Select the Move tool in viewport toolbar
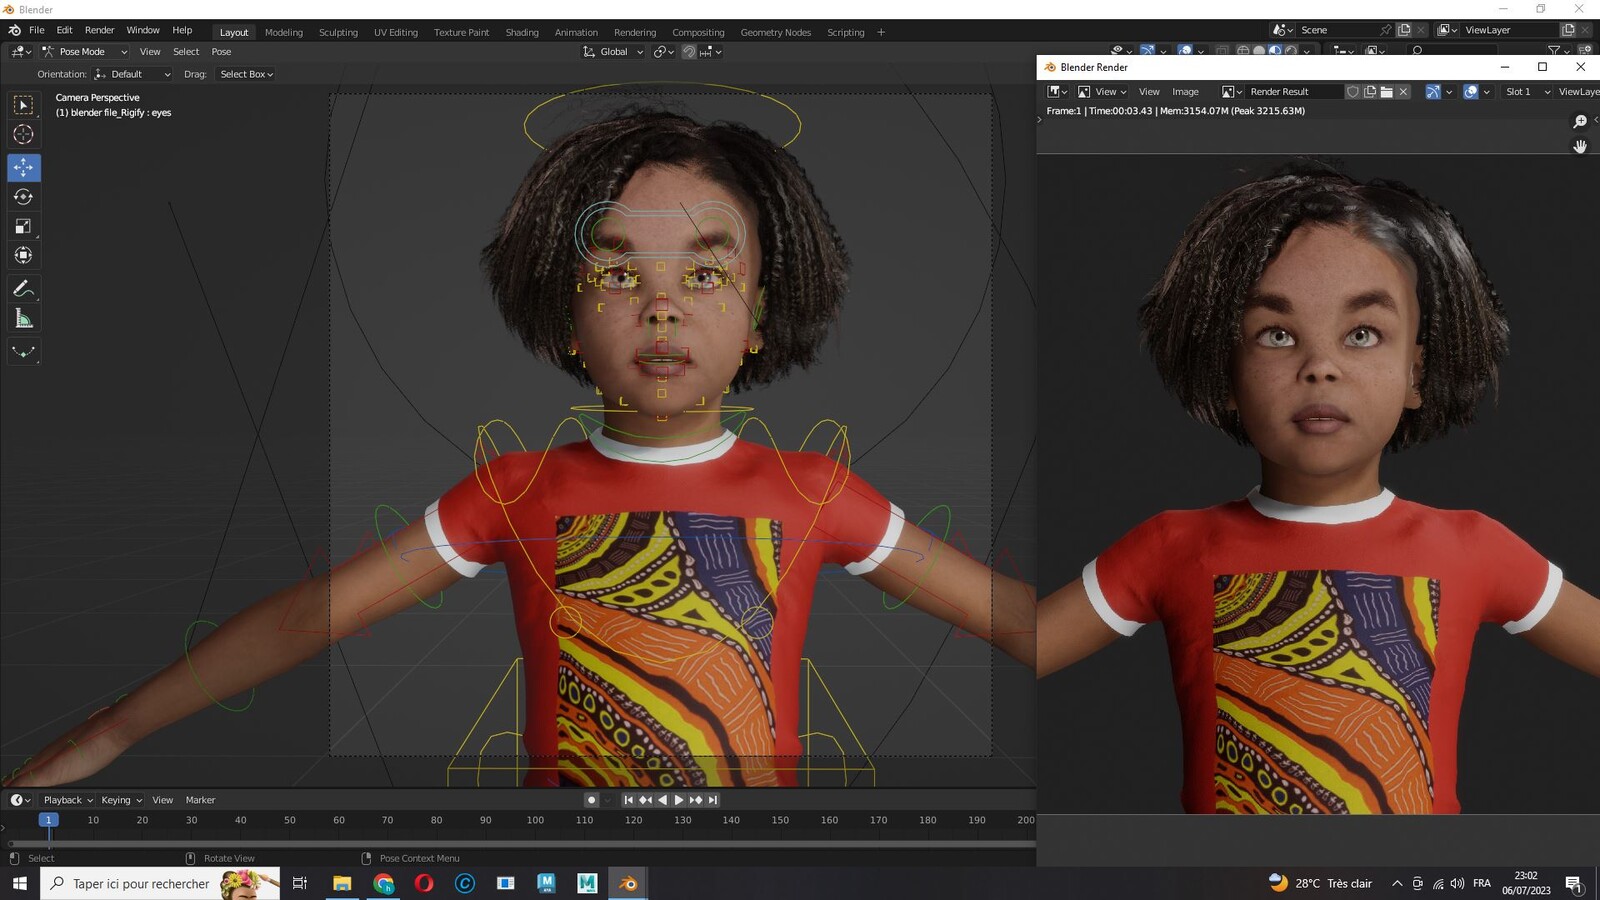This screenshot has width=1600, height=900. point(24,167)
